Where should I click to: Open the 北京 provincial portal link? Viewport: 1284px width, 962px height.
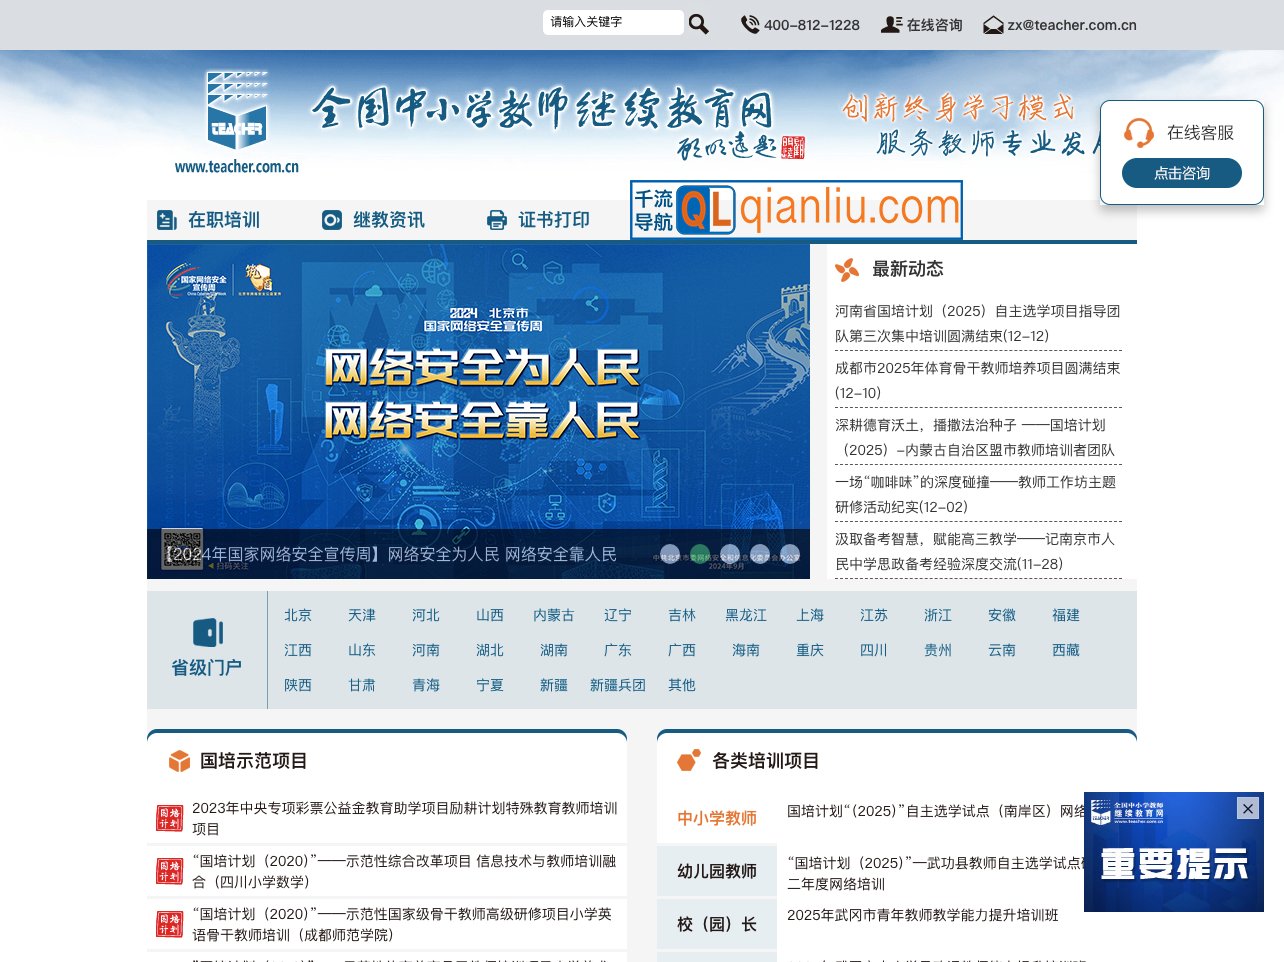point(297,615)
